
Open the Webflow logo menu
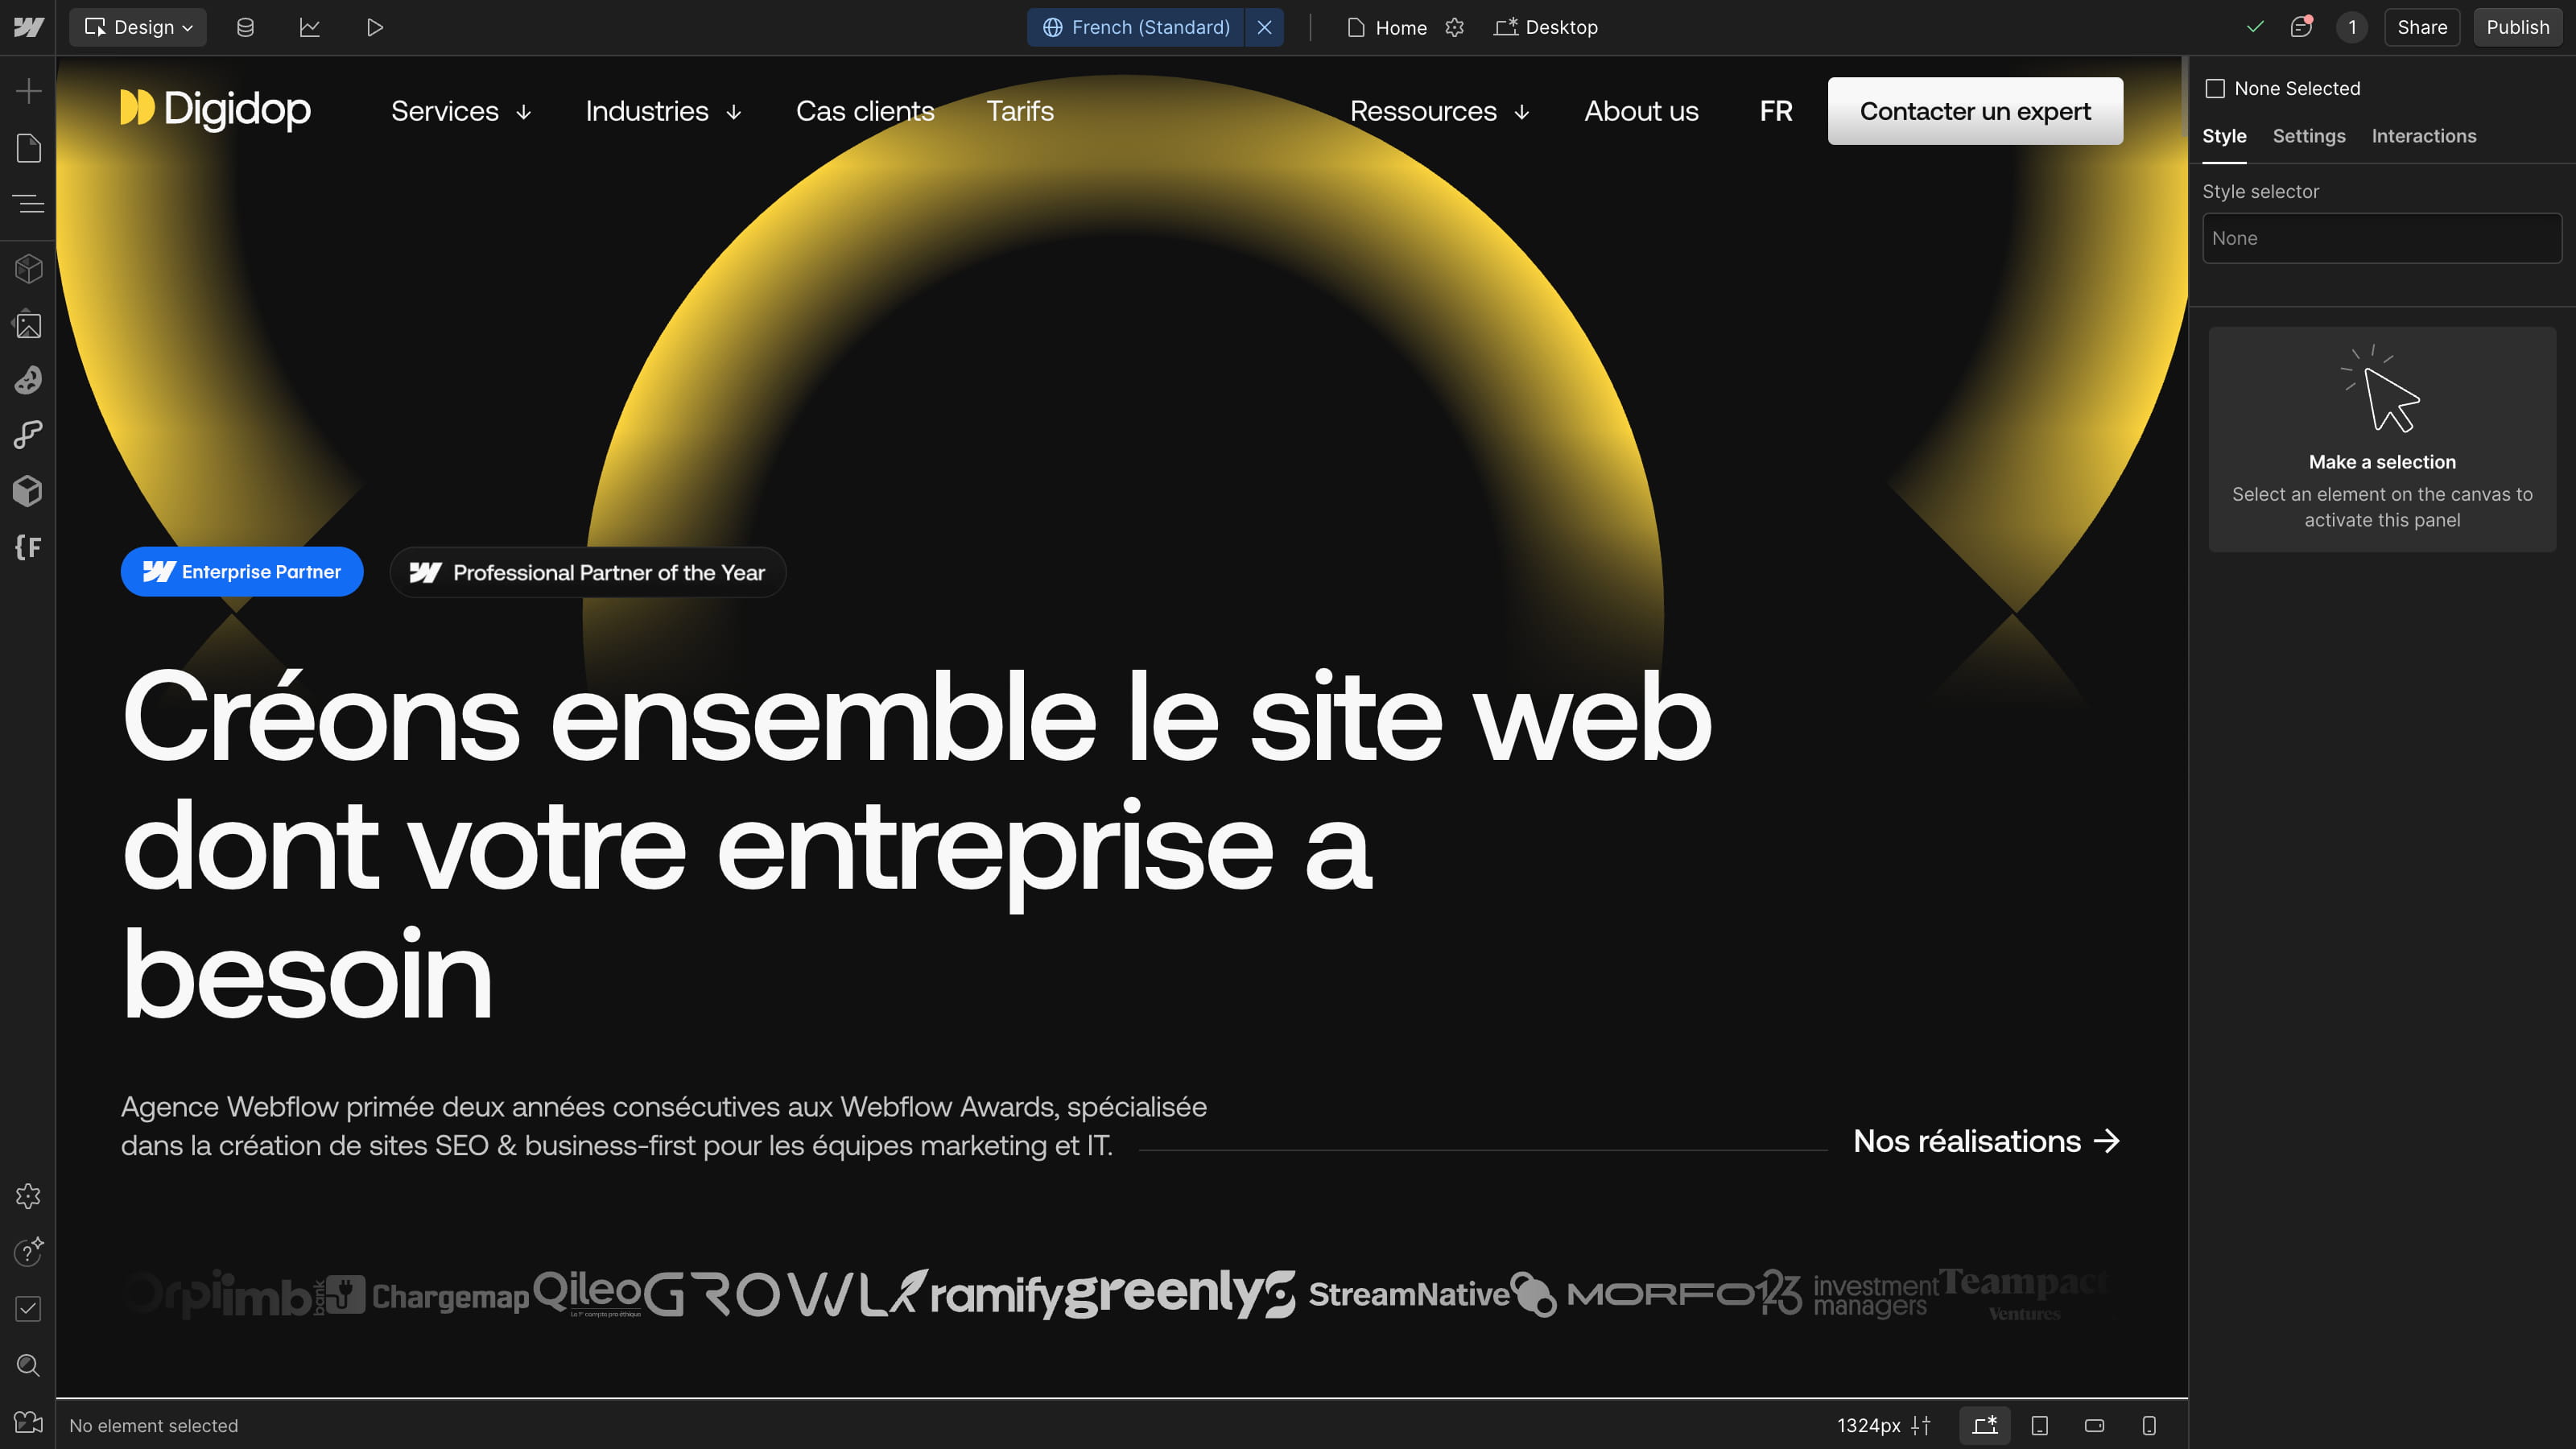point(28,27)
